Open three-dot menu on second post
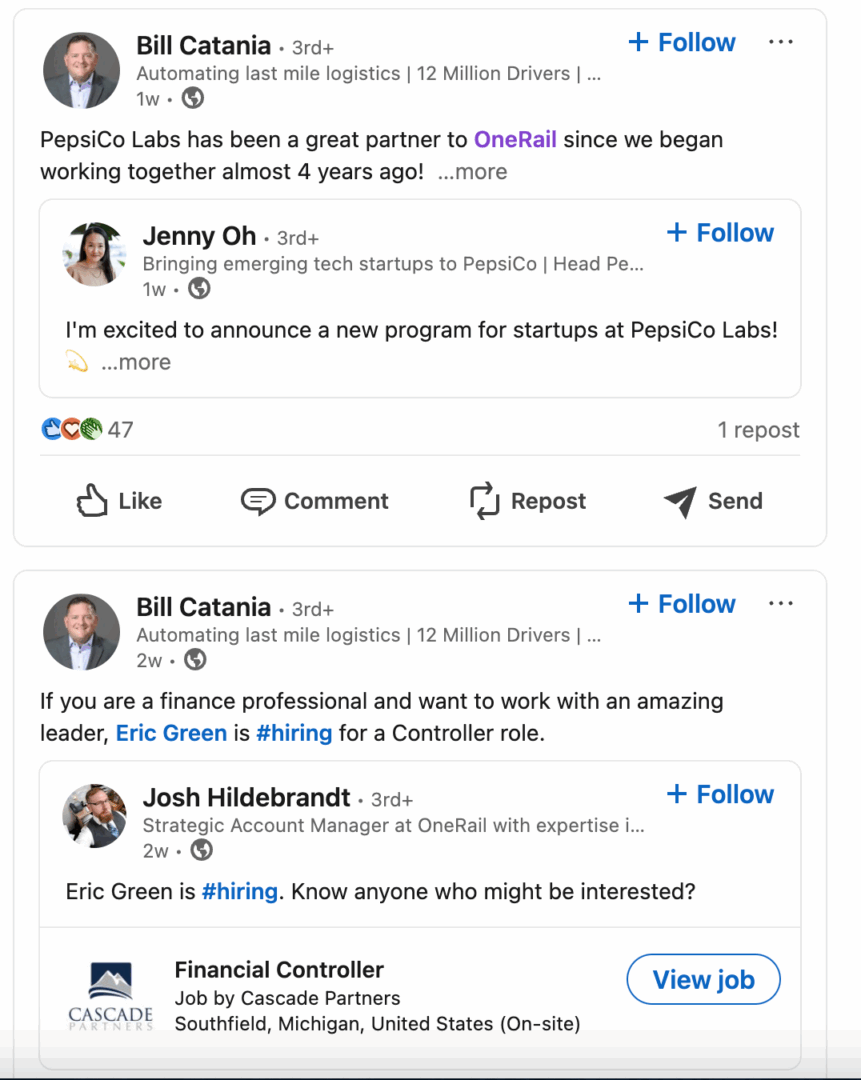Screen dimensions: 861x1080 pyautogui.click(x=781, y=604)
